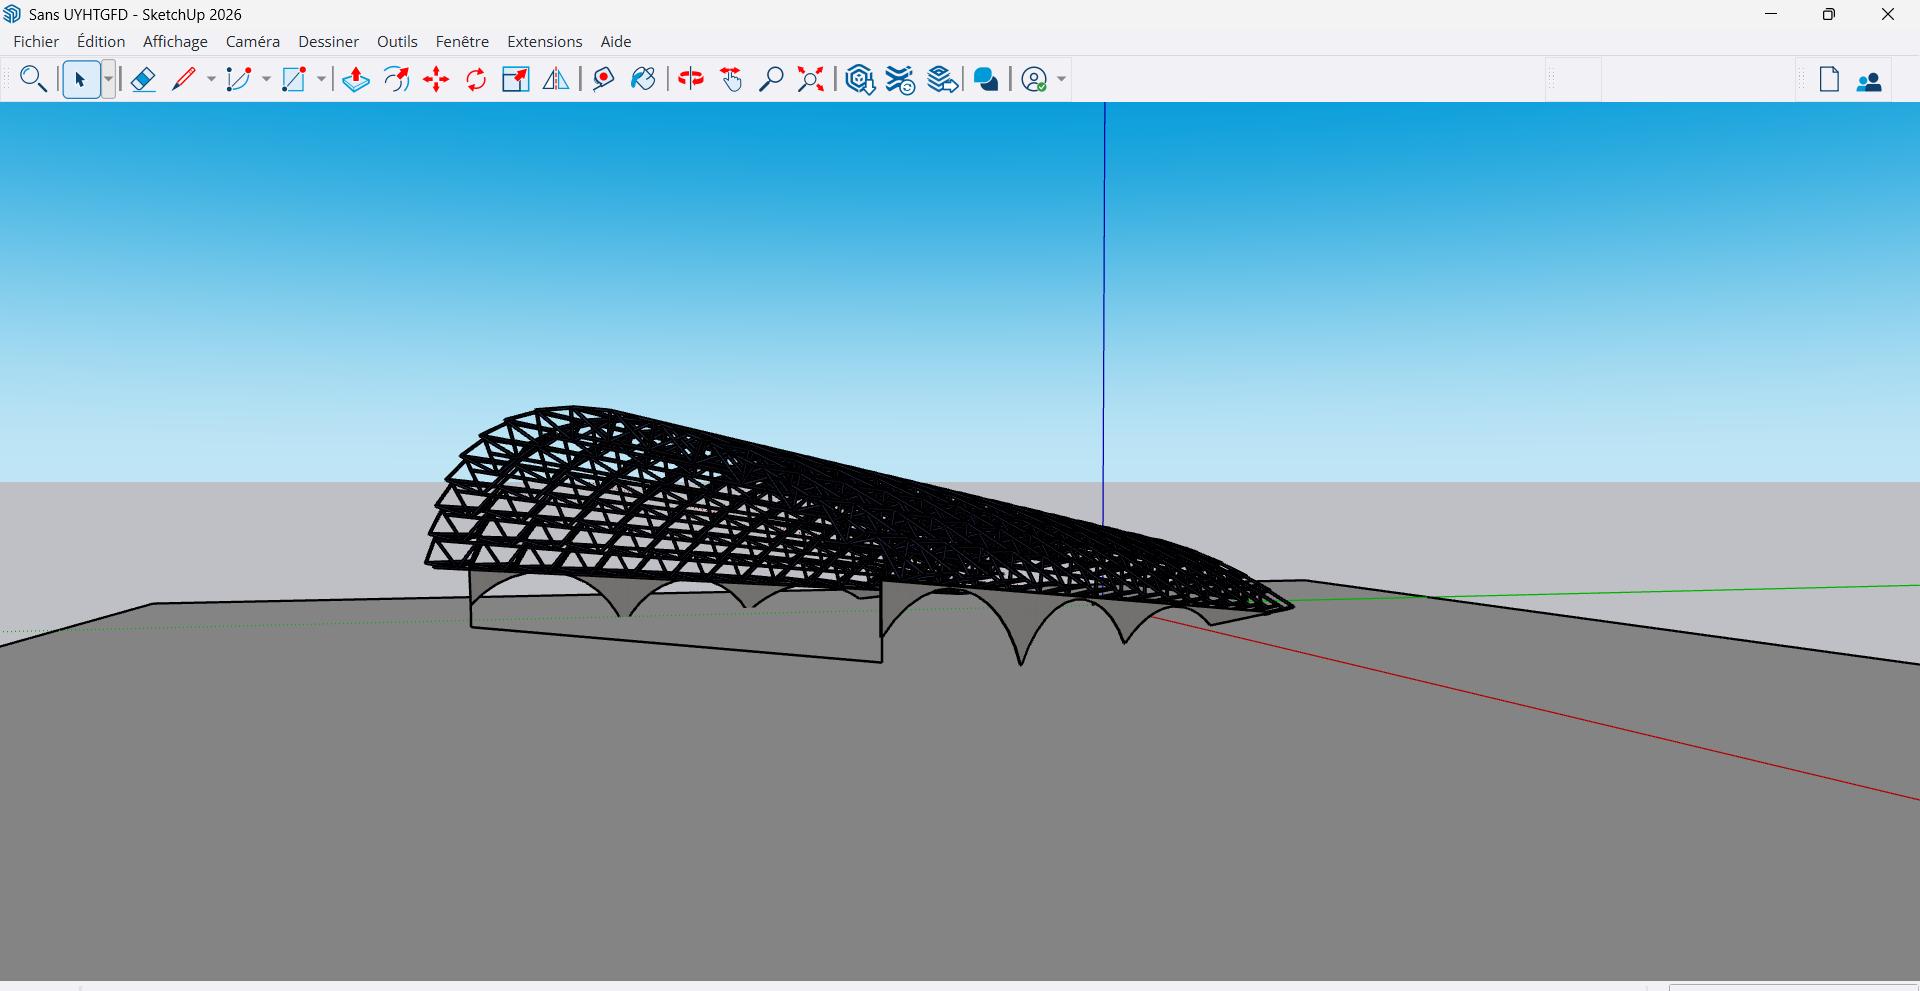Viewport: 1920px width, 991px height.
Task: Open the Caméra menu
Action: point(253,42)
